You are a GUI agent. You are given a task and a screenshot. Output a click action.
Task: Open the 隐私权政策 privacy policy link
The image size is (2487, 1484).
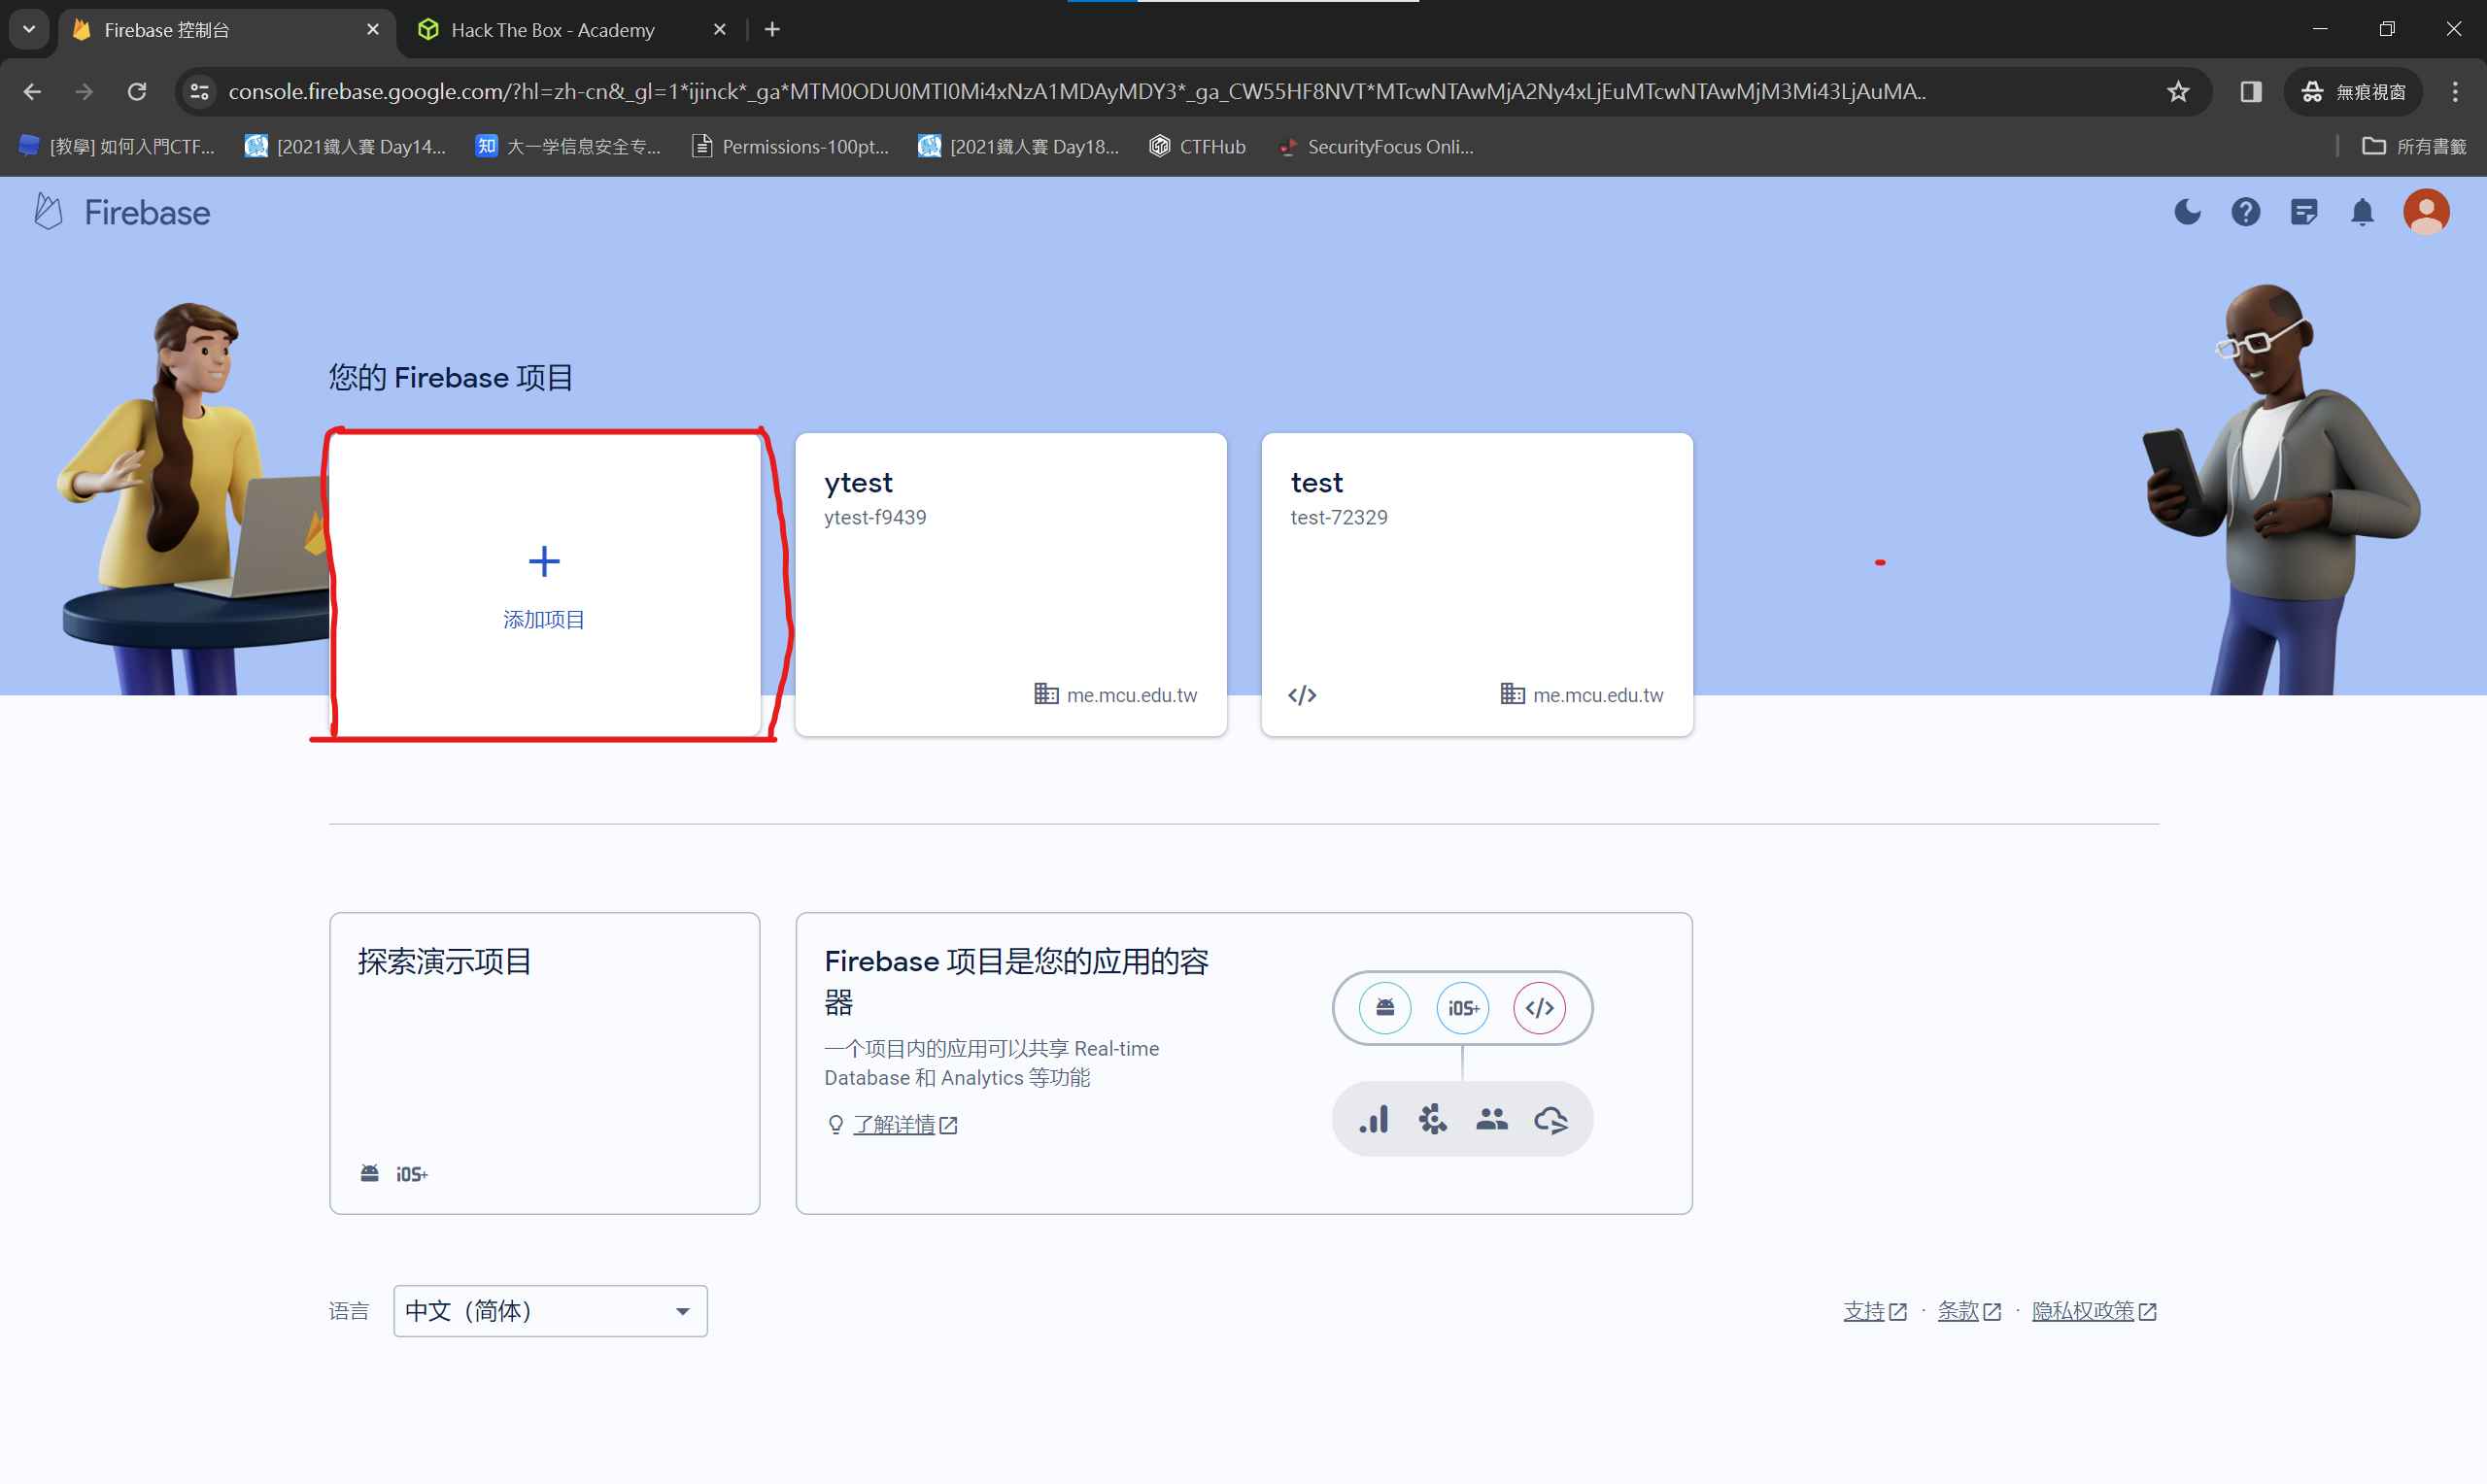point(2082,1310)
